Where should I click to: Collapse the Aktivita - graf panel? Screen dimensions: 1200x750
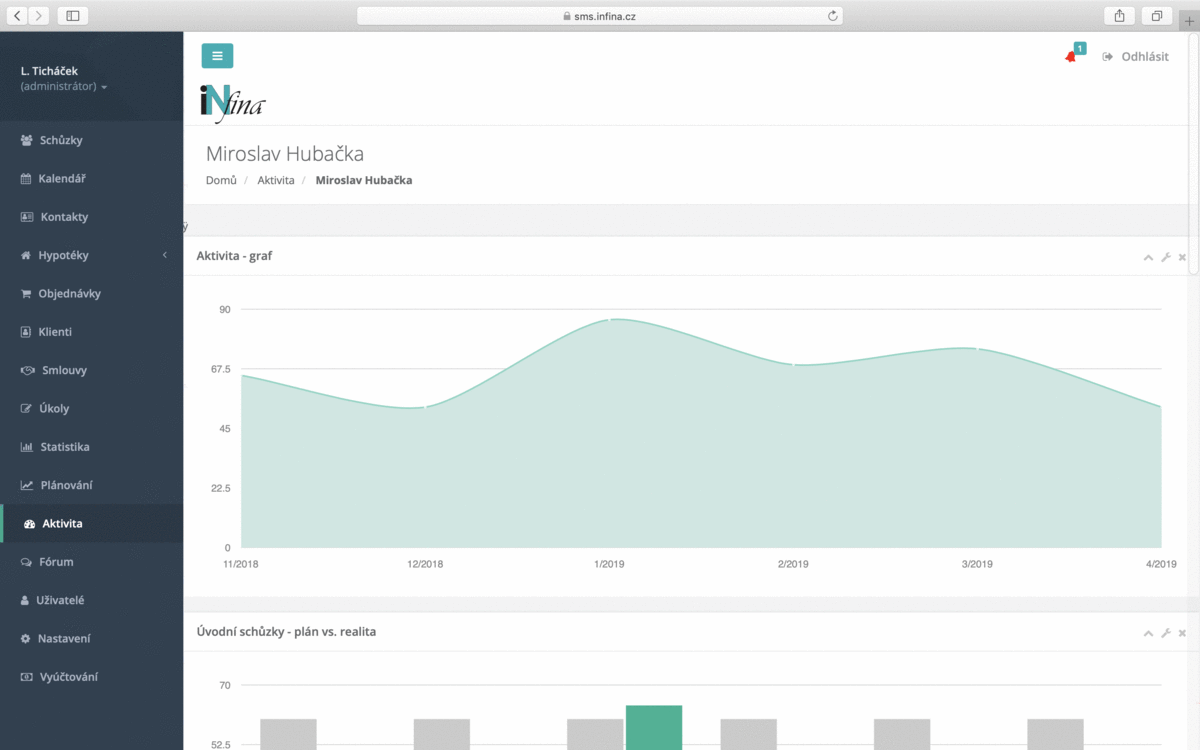pyautogui.click(x=1148, y=257)
